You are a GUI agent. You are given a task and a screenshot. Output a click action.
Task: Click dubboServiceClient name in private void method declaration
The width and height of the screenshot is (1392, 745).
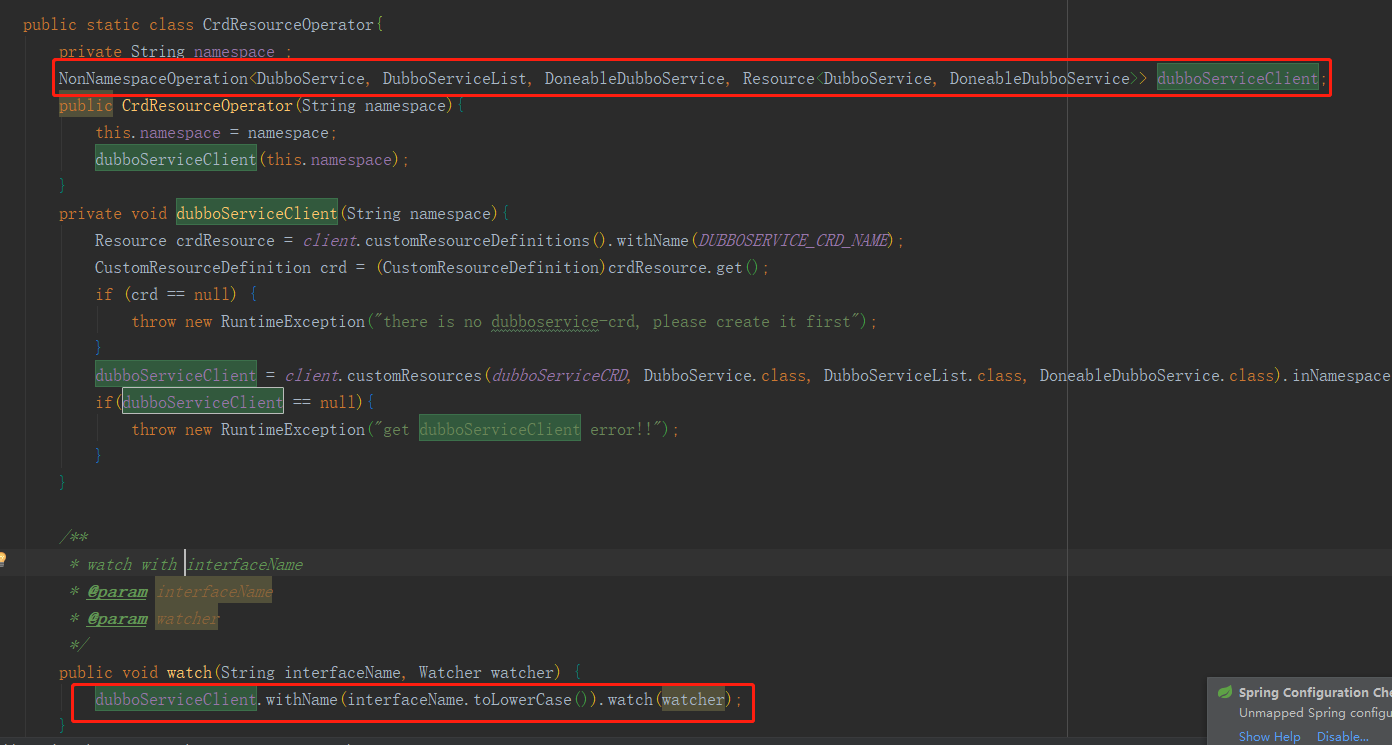click(257, 213)
